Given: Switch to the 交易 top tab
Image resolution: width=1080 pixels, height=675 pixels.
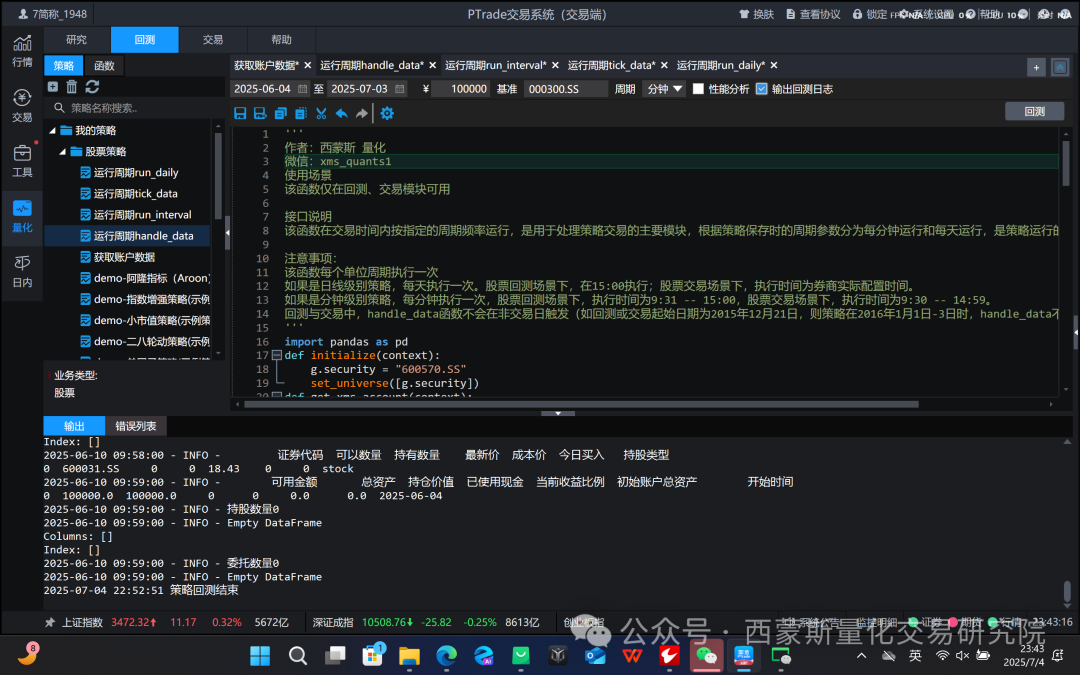Looking at the screenshot, I should click(x=213, y=40).
